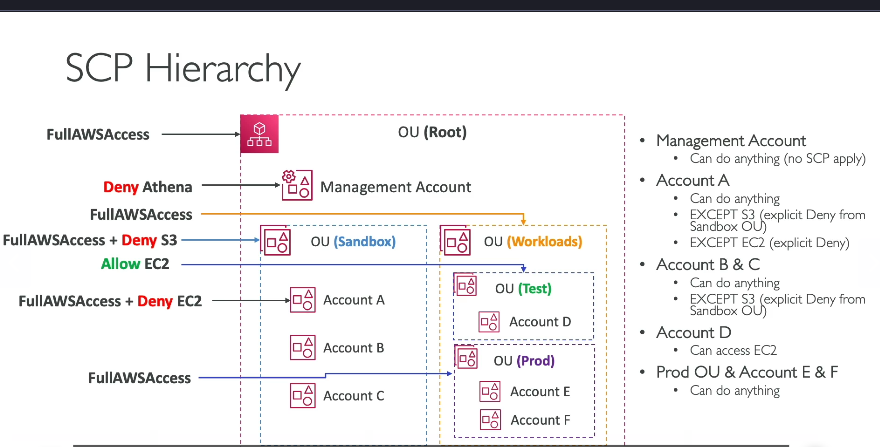Image resolution: width=880 pixels, height=447 pixels.
Task: Click the Account D bullet heading
Action: coord(694,332)
